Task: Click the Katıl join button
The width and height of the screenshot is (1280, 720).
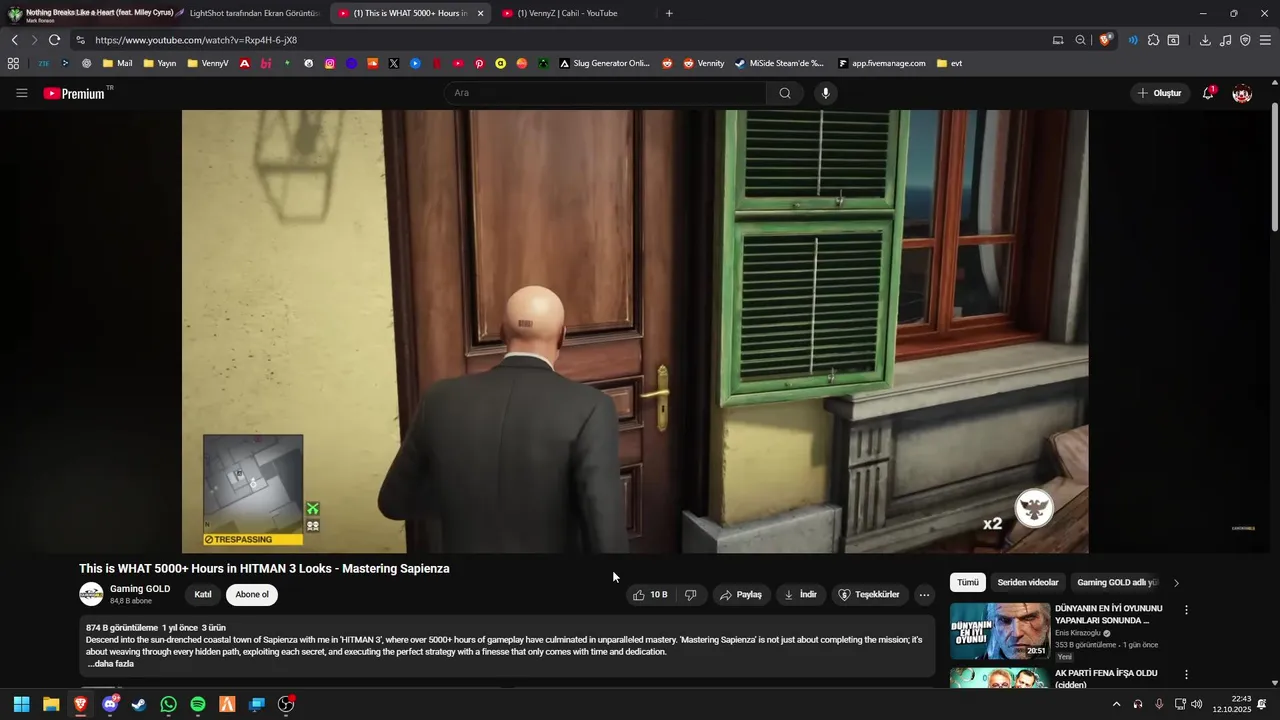Action: coord(203,594)
